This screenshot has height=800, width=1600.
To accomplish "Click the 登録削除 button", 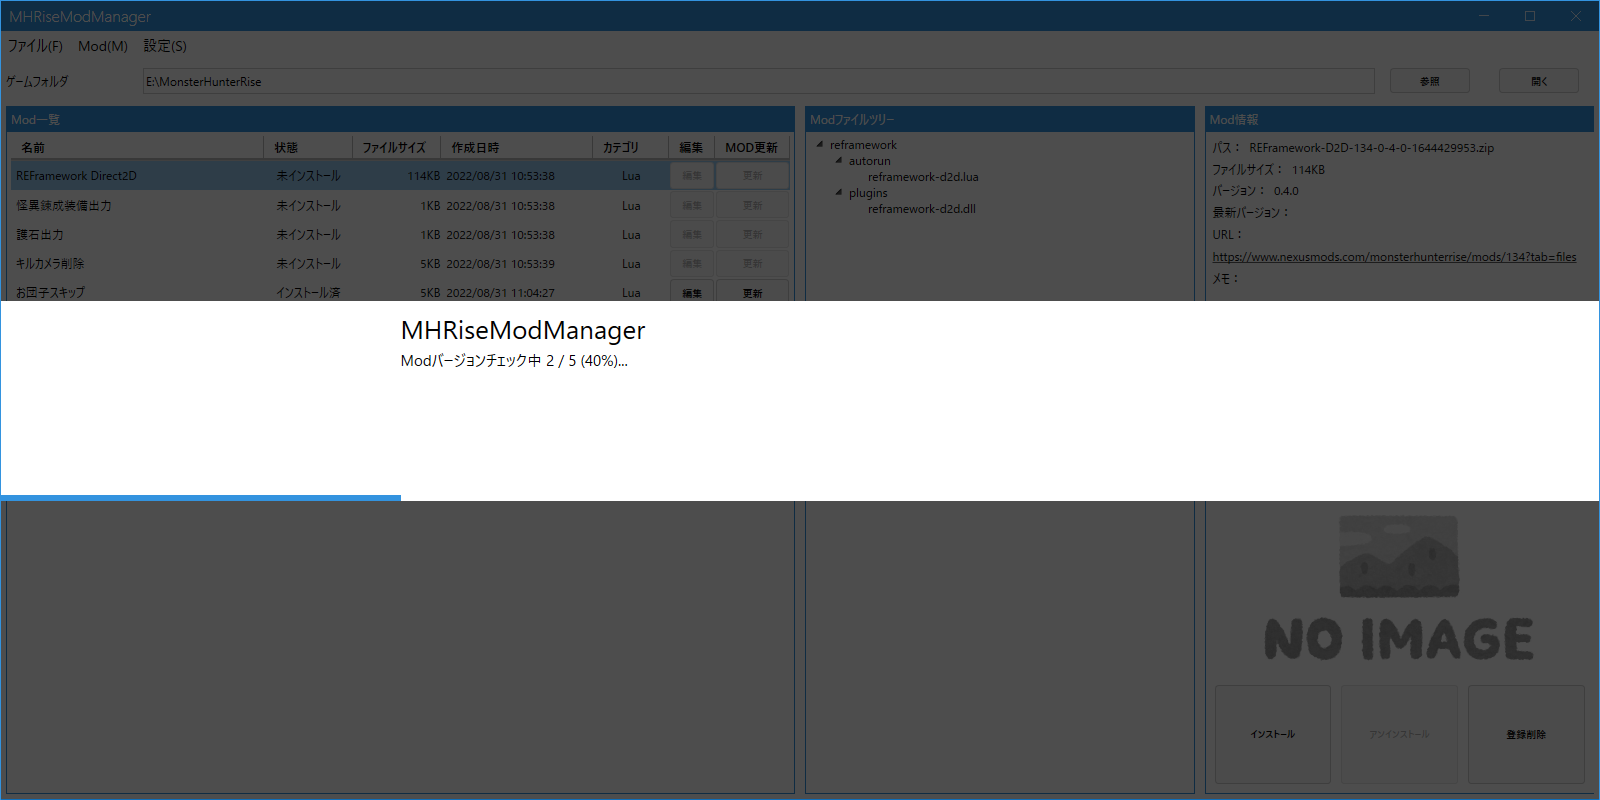I will tap(1526, 734).
